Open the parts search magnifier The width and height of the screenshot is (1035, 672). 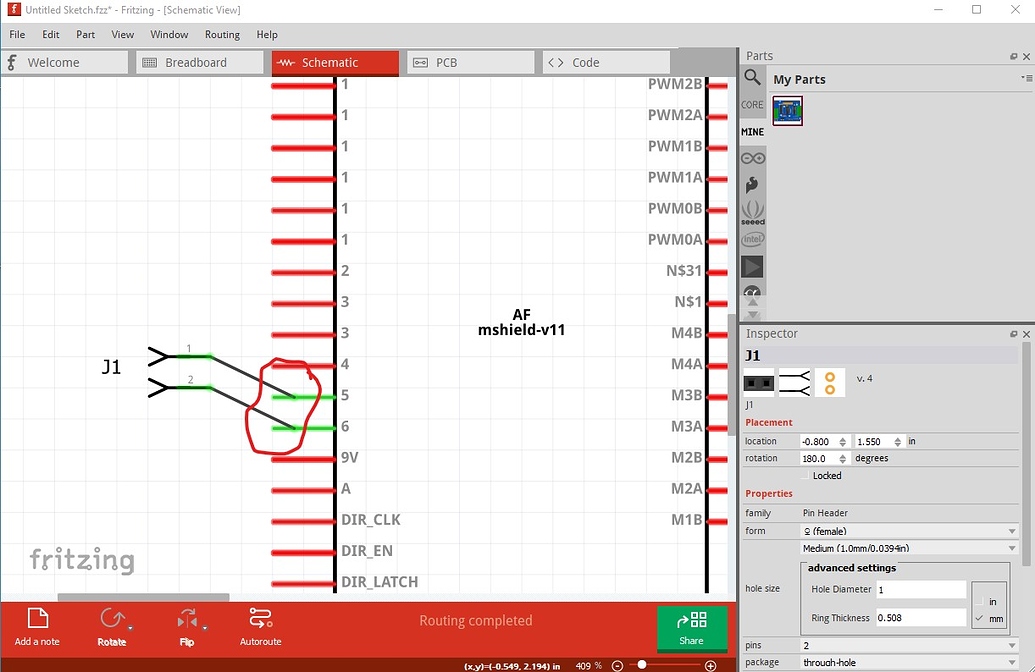(x=752, y=77)
